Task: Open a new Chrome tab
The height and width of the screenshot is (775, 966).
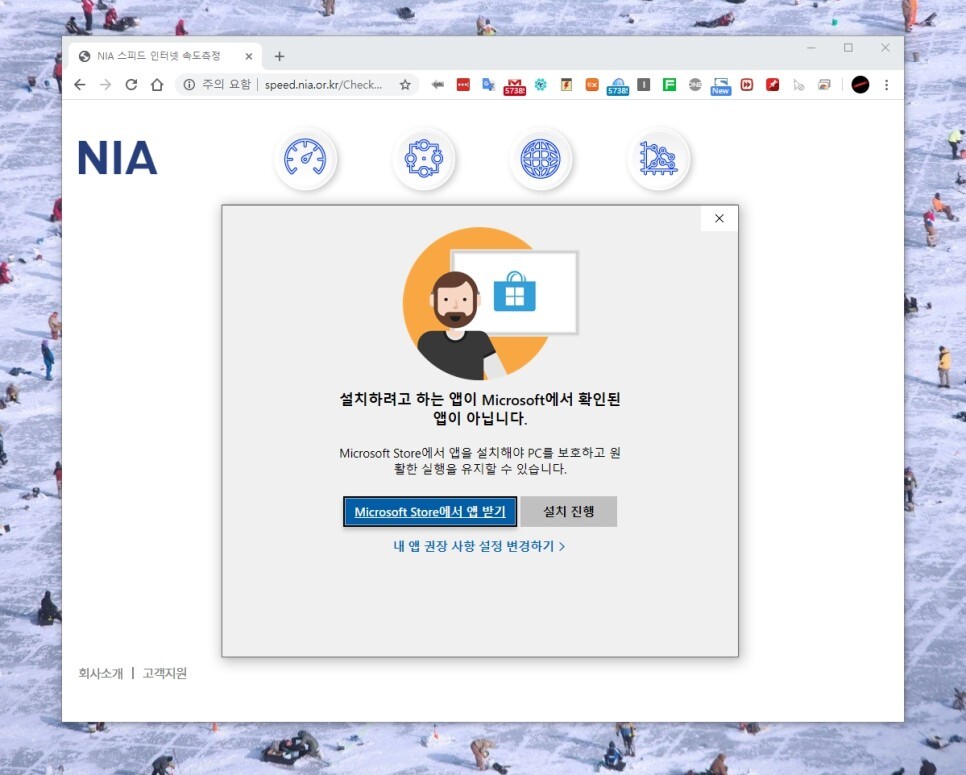Action: click(x=279, y=56)
